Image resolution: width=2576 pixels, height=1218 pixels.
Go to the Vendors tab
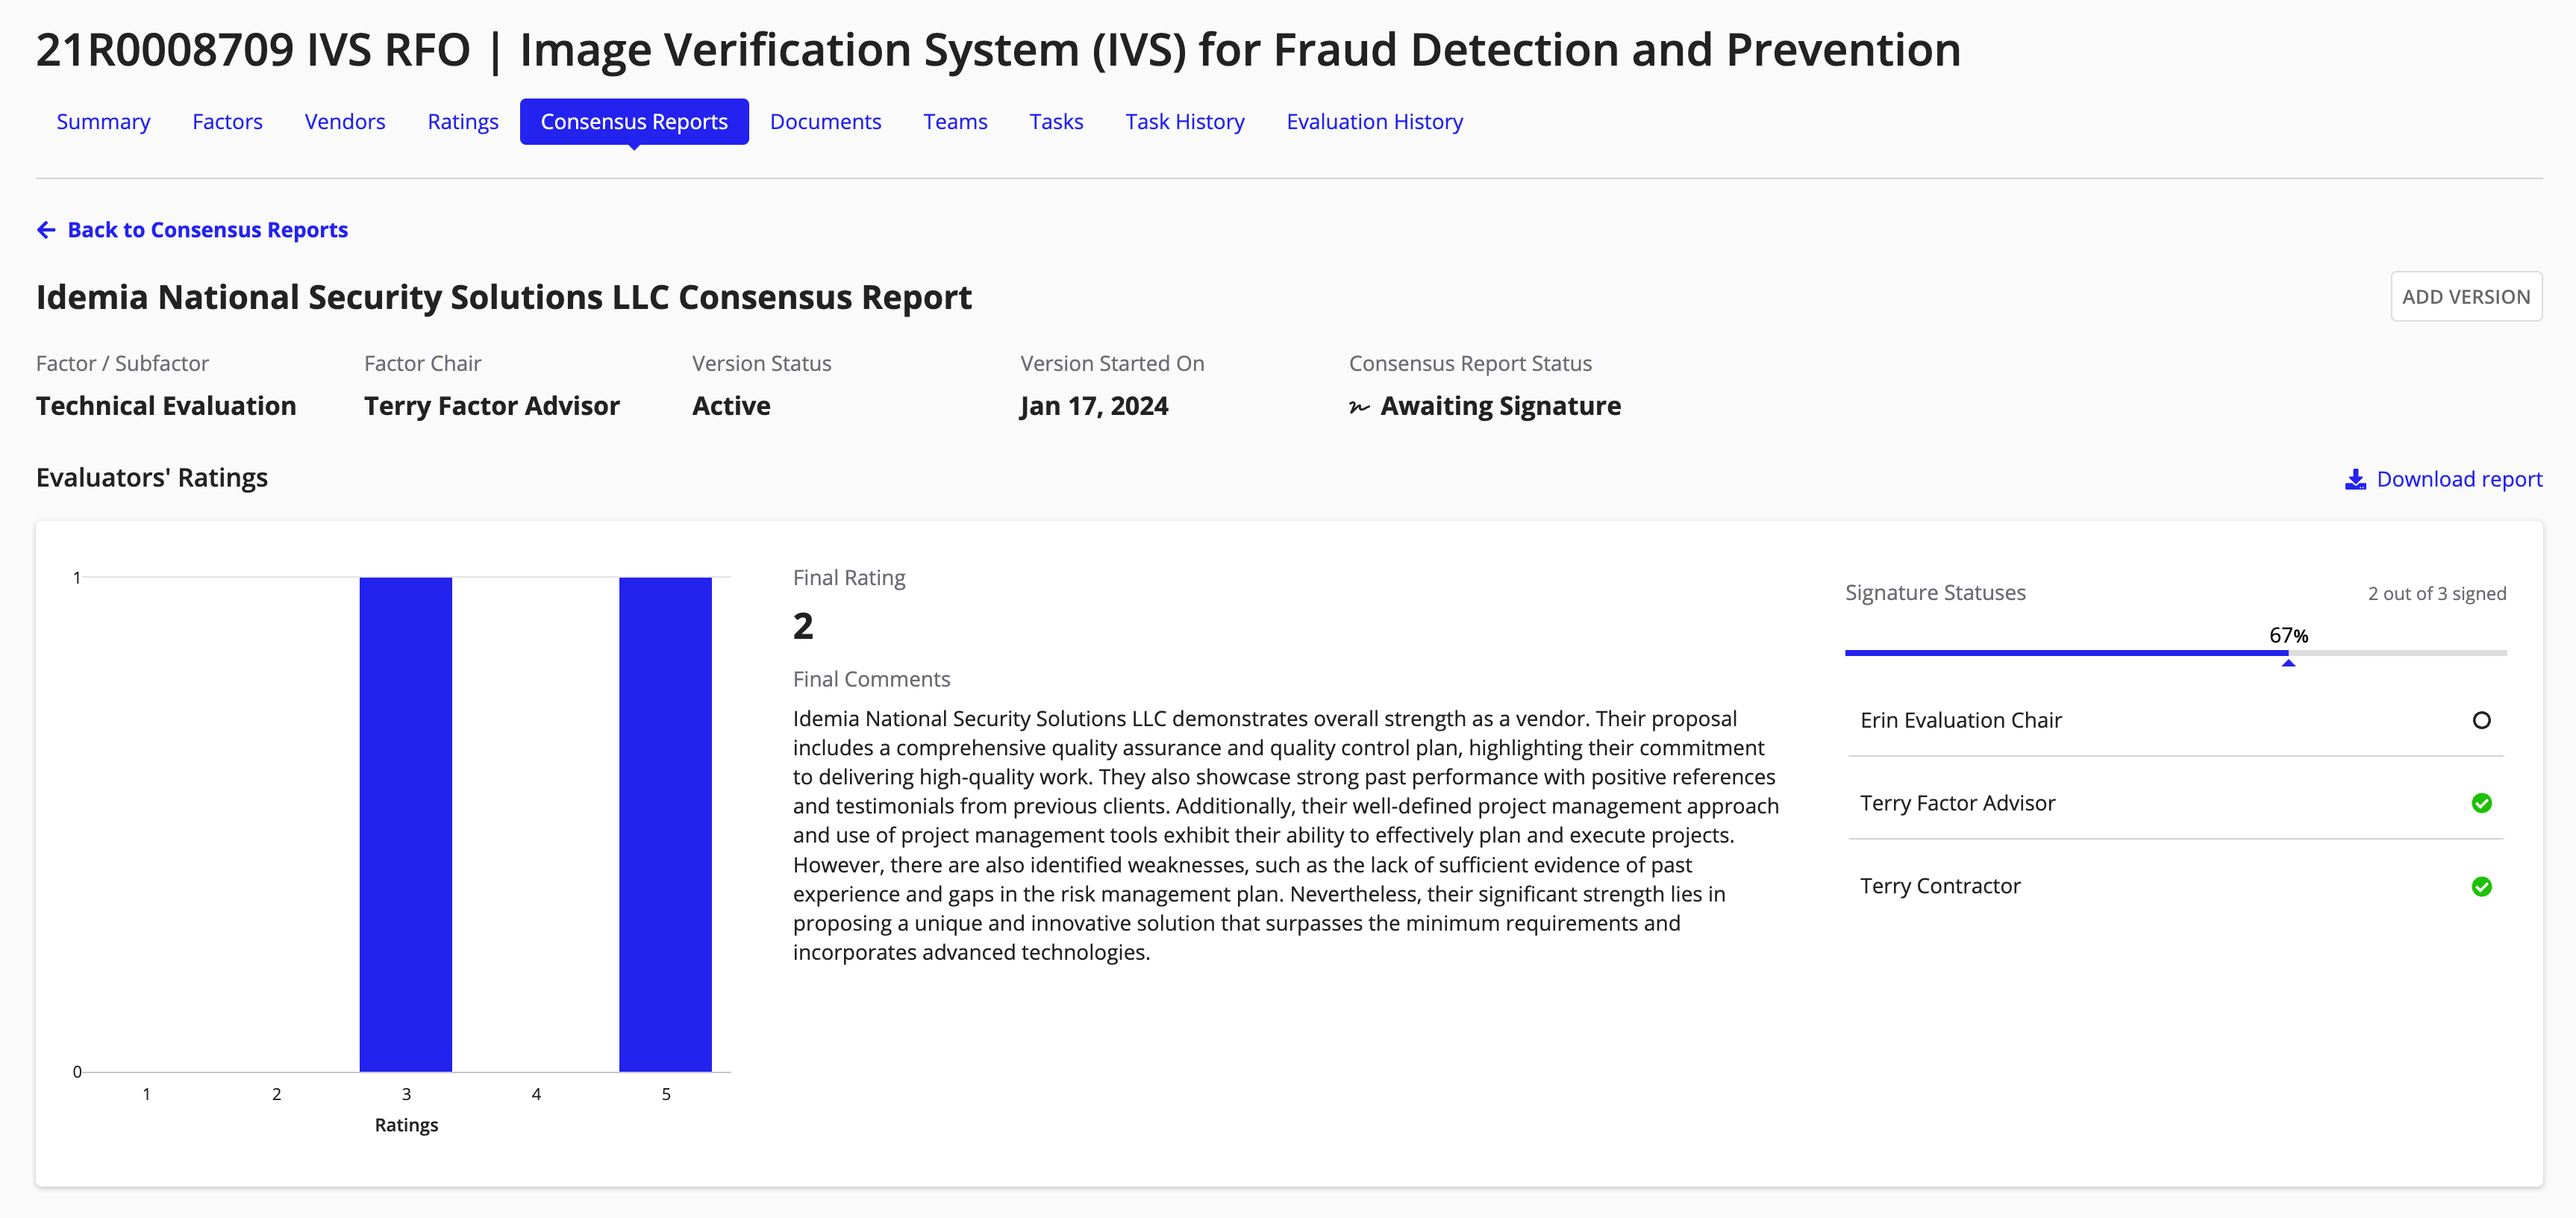tap(345, 122)
